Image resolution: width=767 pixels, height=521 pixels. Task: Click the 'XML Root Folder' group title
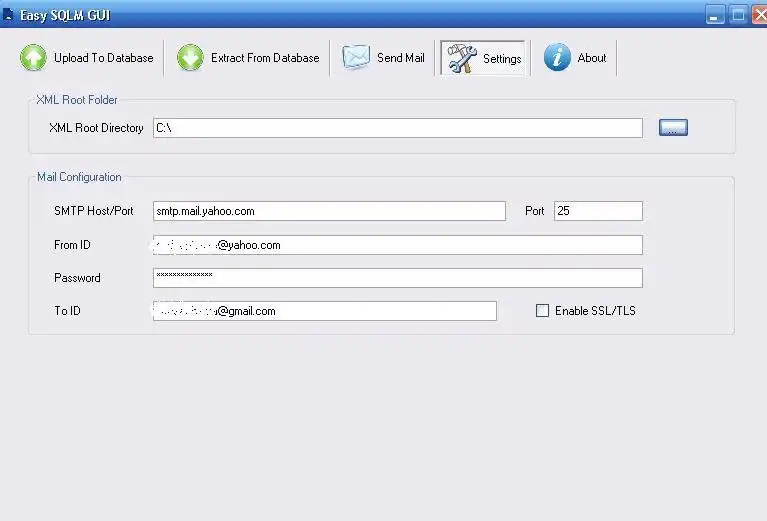(77, 100)
